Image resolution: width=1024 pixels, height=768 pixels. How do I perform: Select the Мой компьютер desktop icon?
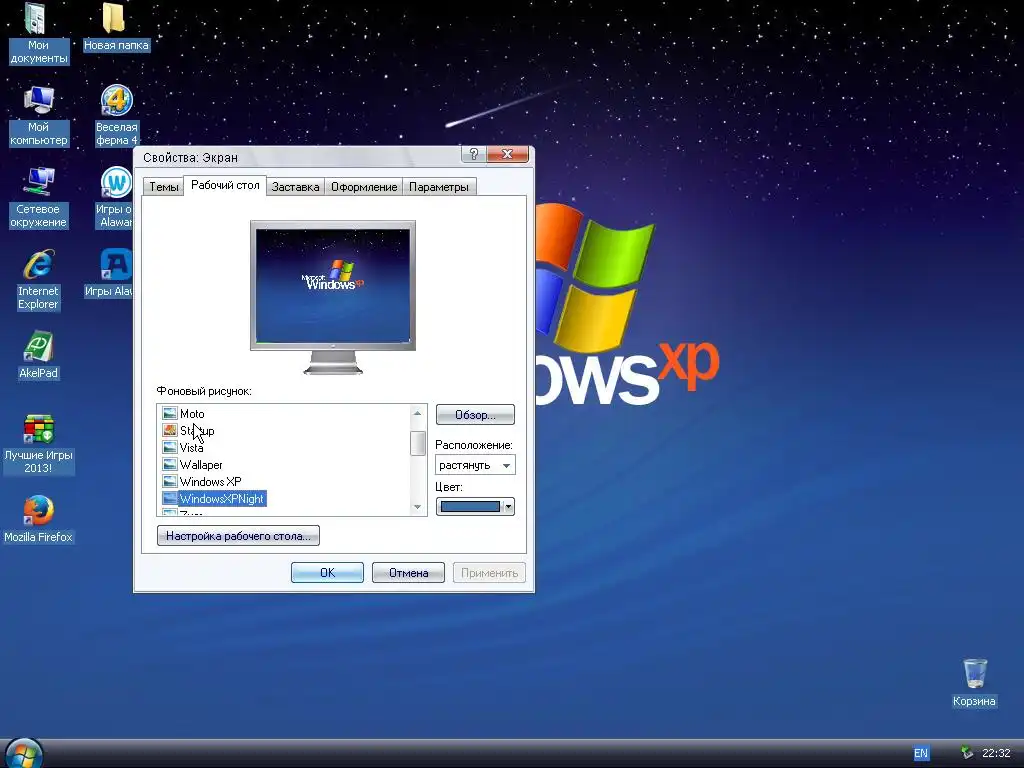38,115
